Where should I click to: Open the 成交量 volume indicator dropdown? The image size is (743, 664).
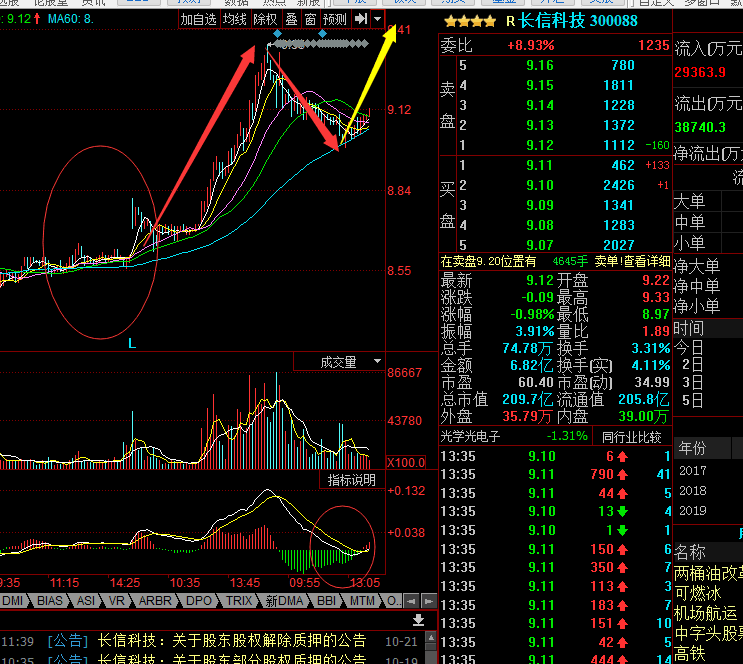[349, 362]
